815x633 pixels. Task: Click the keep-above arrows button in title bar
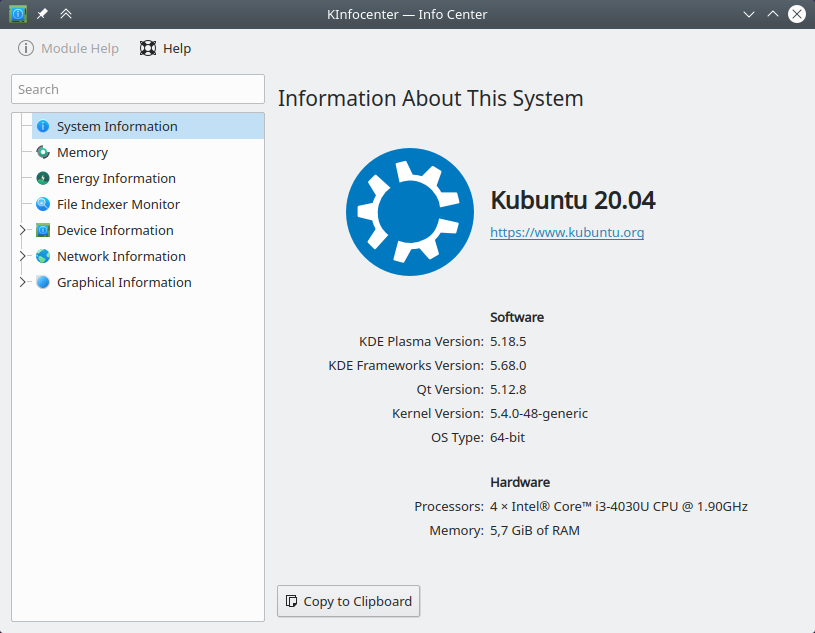click(x=66, y=15)
